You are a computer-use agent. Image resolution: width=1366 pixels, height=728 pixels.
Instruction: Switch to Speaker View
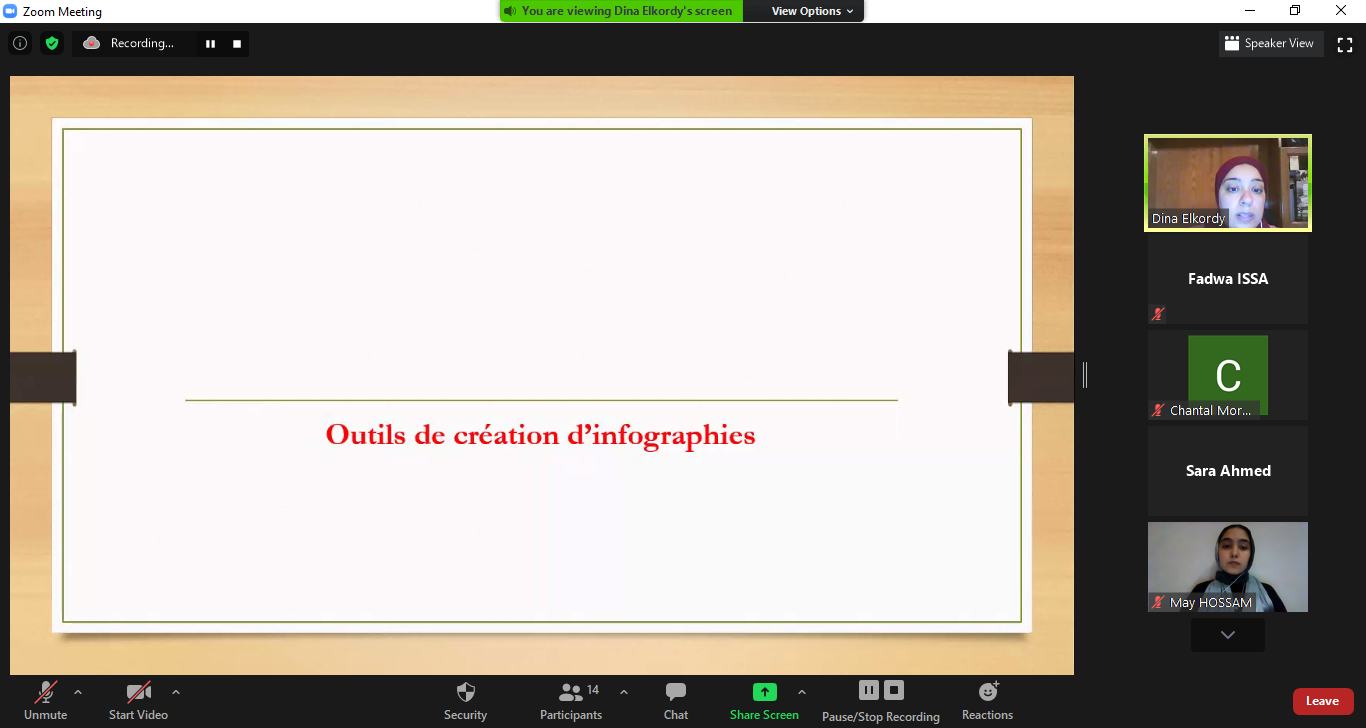pos(1271,44)
